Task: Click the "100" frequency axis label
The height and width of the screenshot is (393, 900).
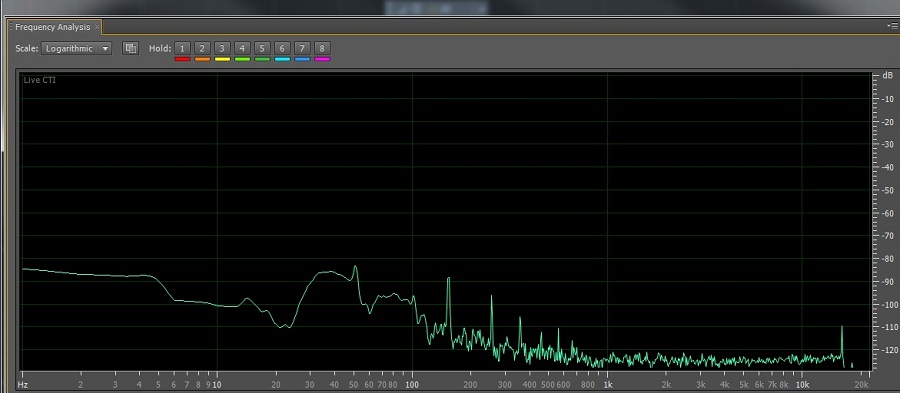Action: [x=412, y=385]
